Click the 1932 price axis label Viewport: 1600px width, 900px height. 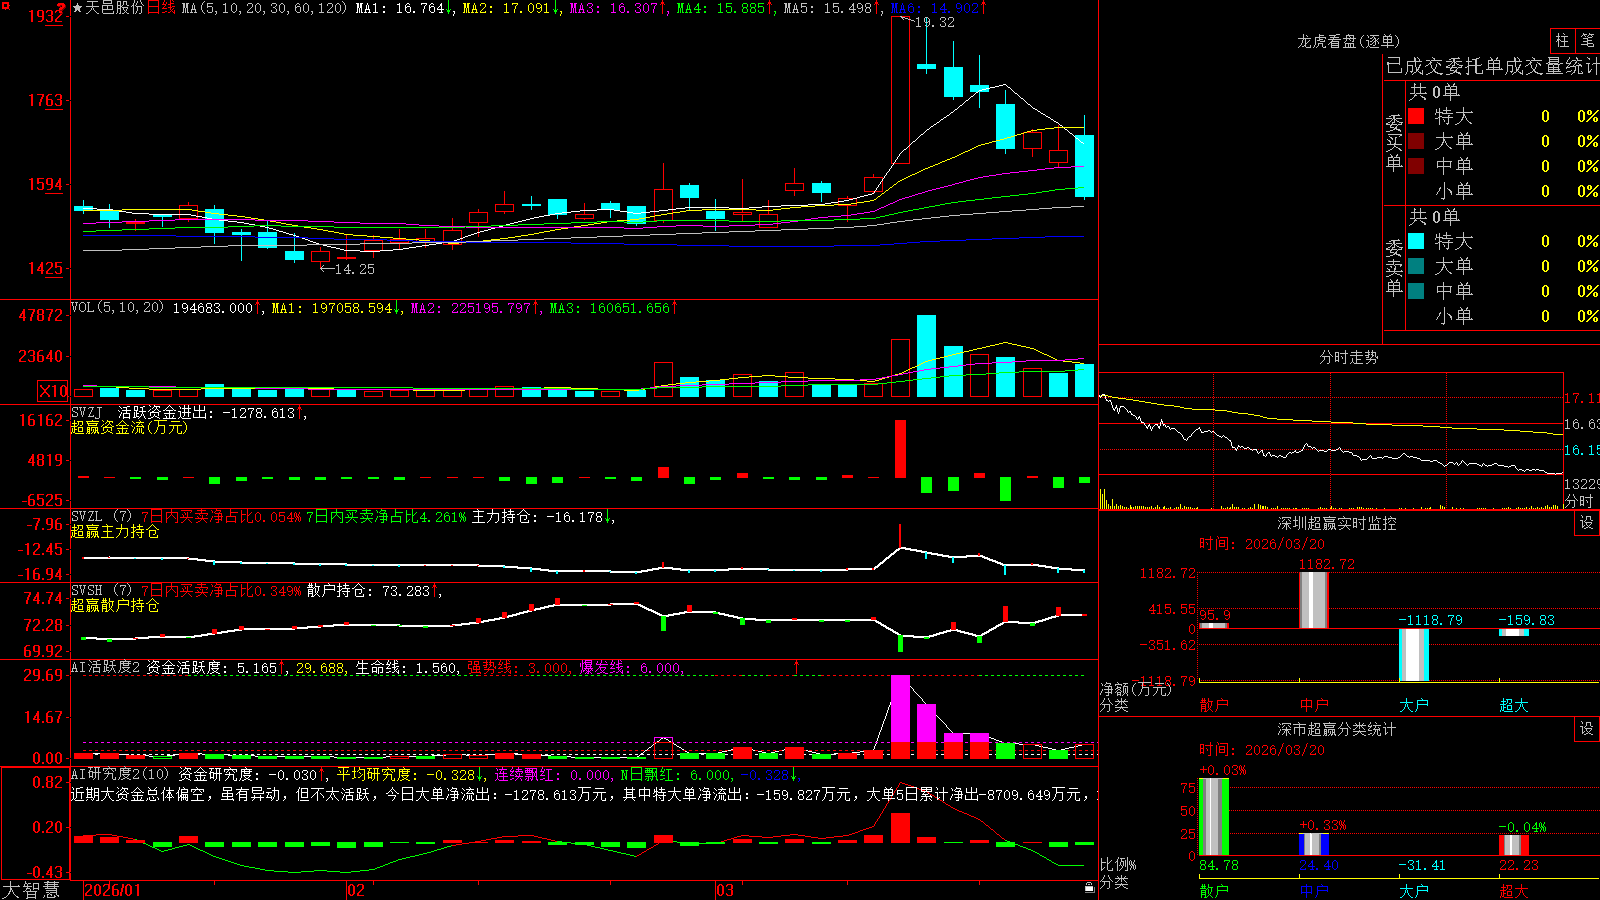tap(45, 16)
